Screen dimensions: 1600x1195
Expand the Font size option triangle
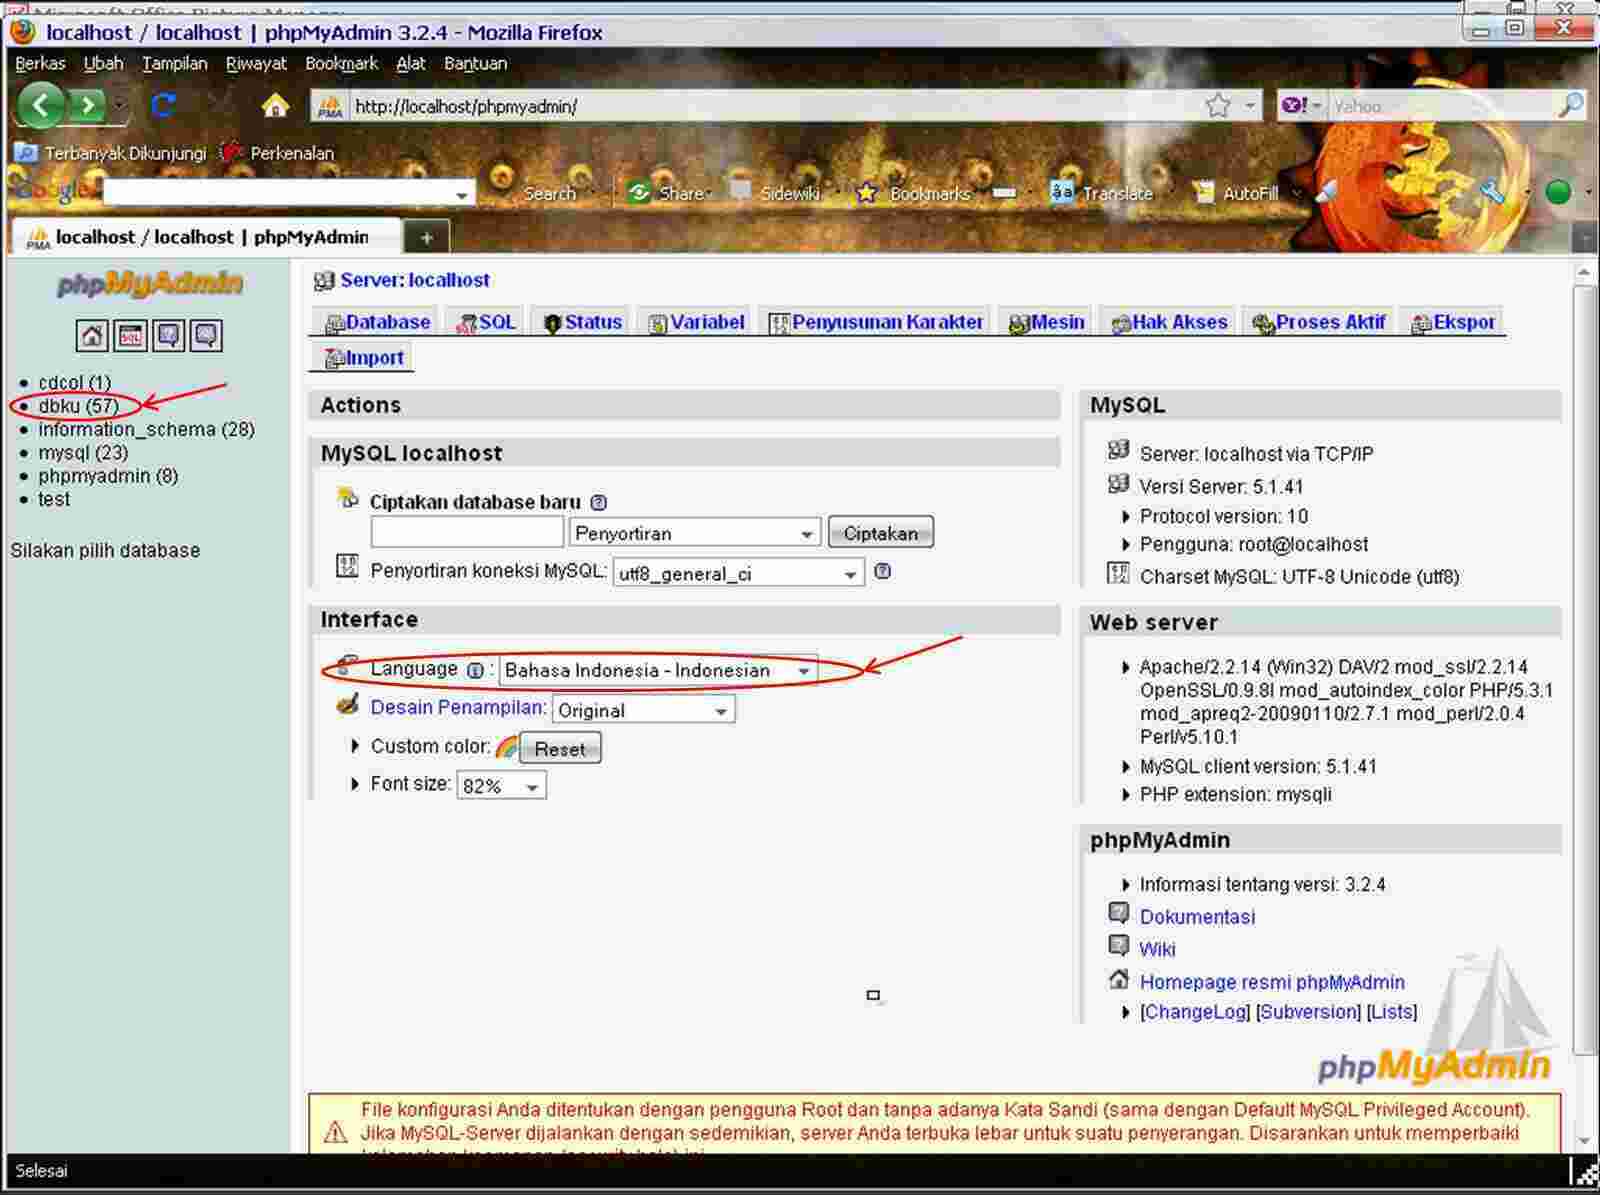[356, 784]
